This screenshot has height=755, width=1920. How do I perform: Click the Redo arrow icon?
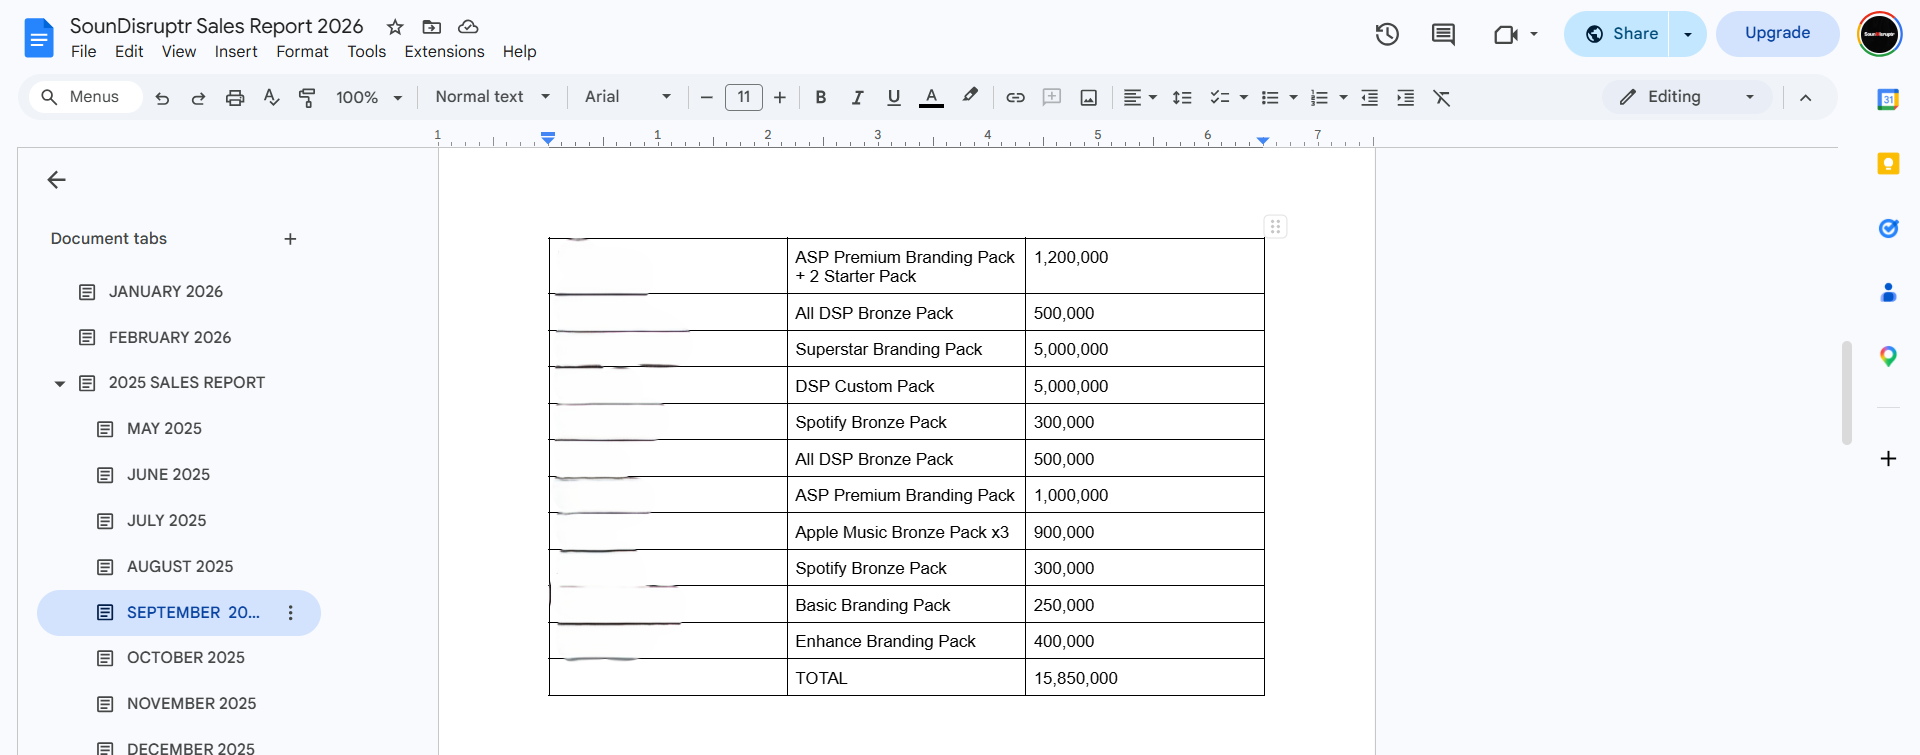click(x=198, y=97)
